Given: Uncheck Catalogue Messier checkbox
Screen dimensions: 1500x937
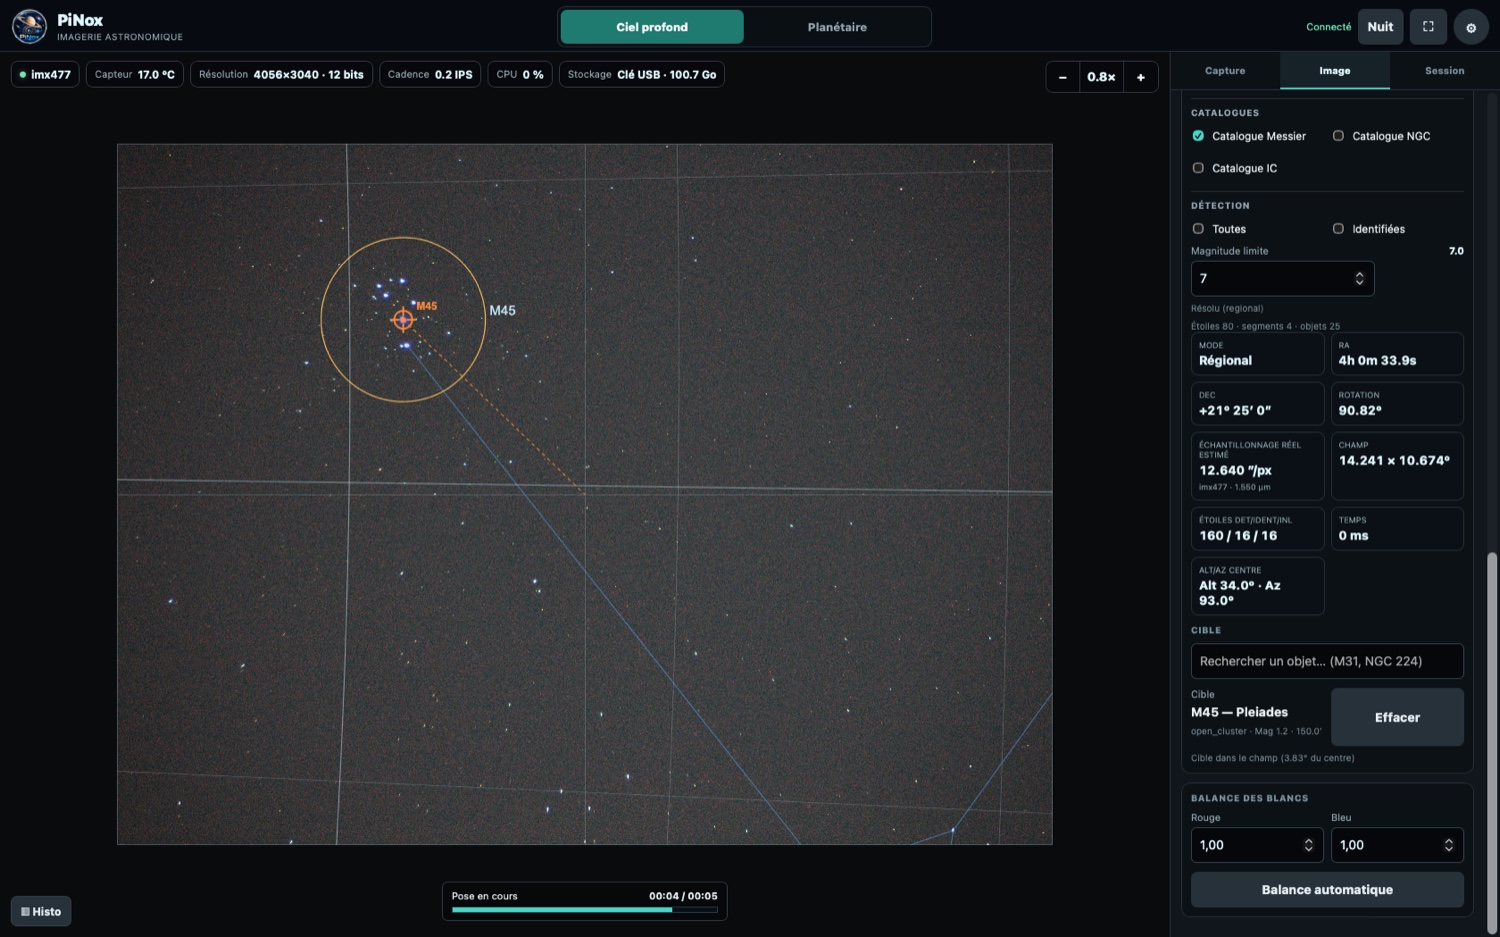Looking at the screenshot, I should 1198,136.
